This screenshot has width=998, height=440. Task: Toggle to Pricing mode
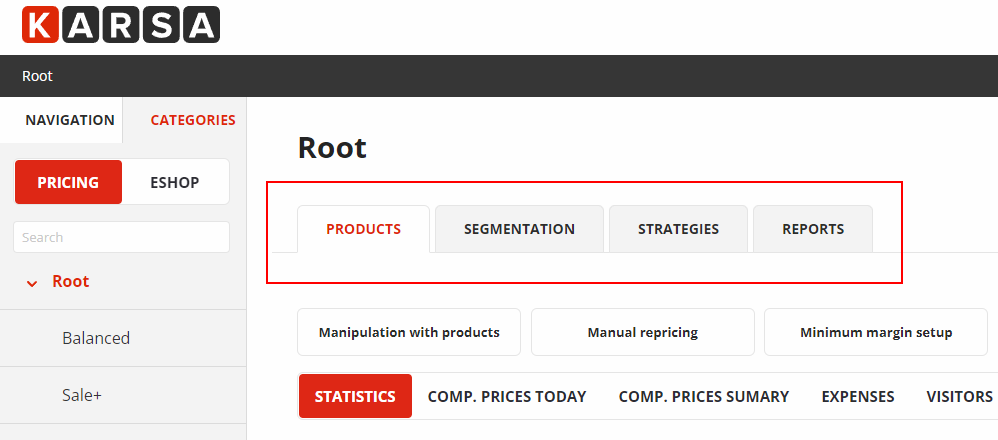point(68,182)
